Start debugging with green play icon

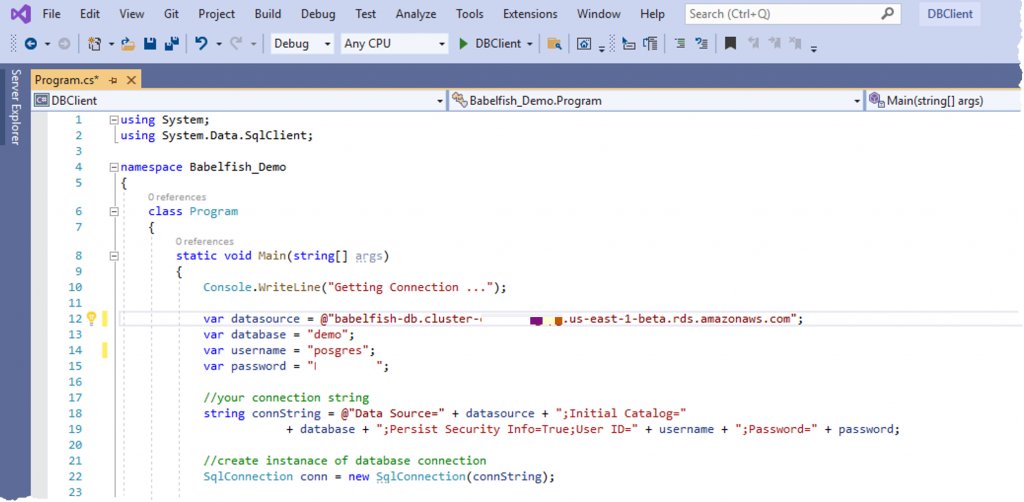463,44
